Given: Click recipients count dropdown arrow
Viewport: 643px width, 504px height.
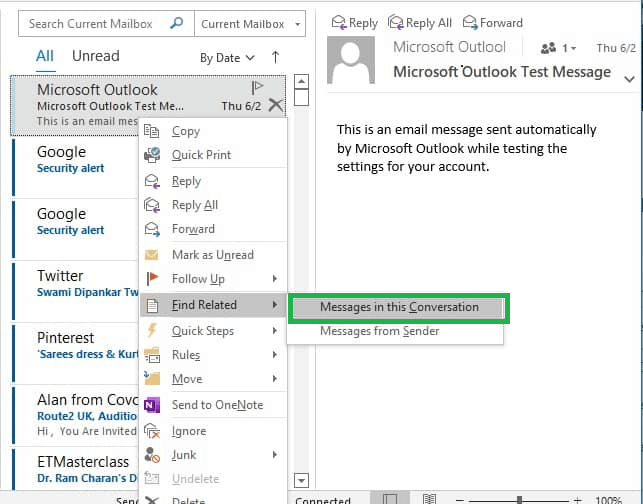Looking at the screenshot, I should pyautogui.click(x=574, y=48).
